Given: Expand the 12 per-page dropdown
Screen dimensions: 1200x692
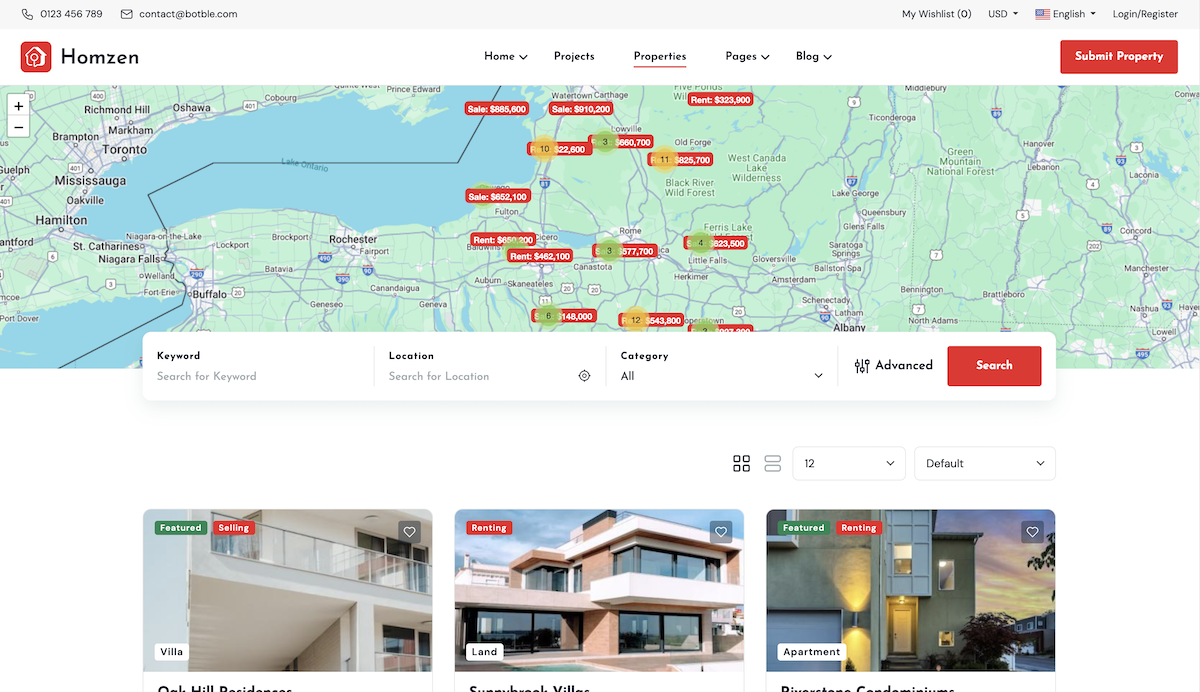Looking at the screenshot, I should click(x=848, y=464).
